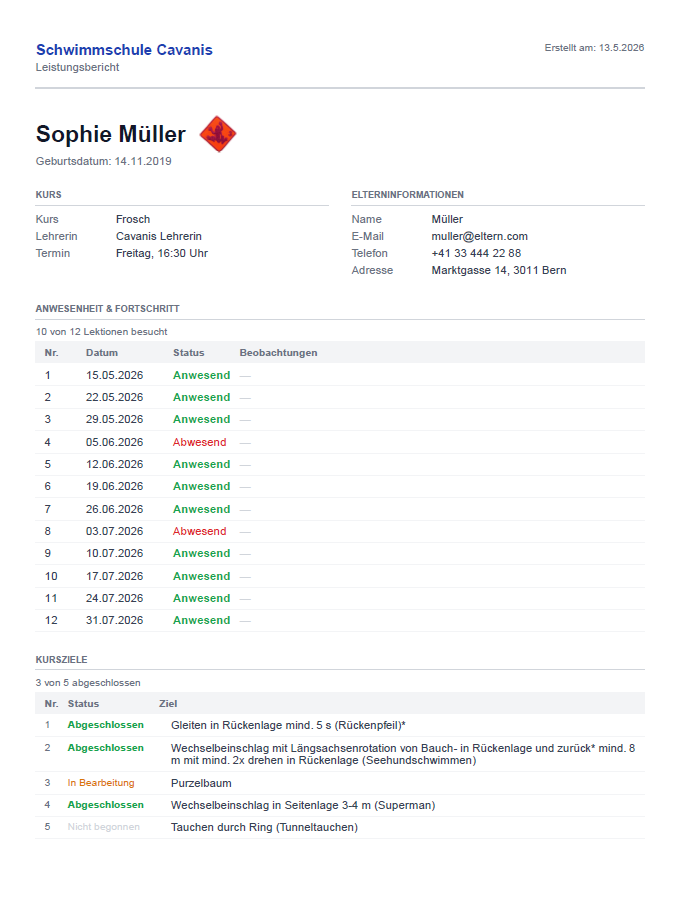The image size is (678, 907).
Task: Click the Termin value Freitag, 16:30 Uhr
Action: point(161,253)
